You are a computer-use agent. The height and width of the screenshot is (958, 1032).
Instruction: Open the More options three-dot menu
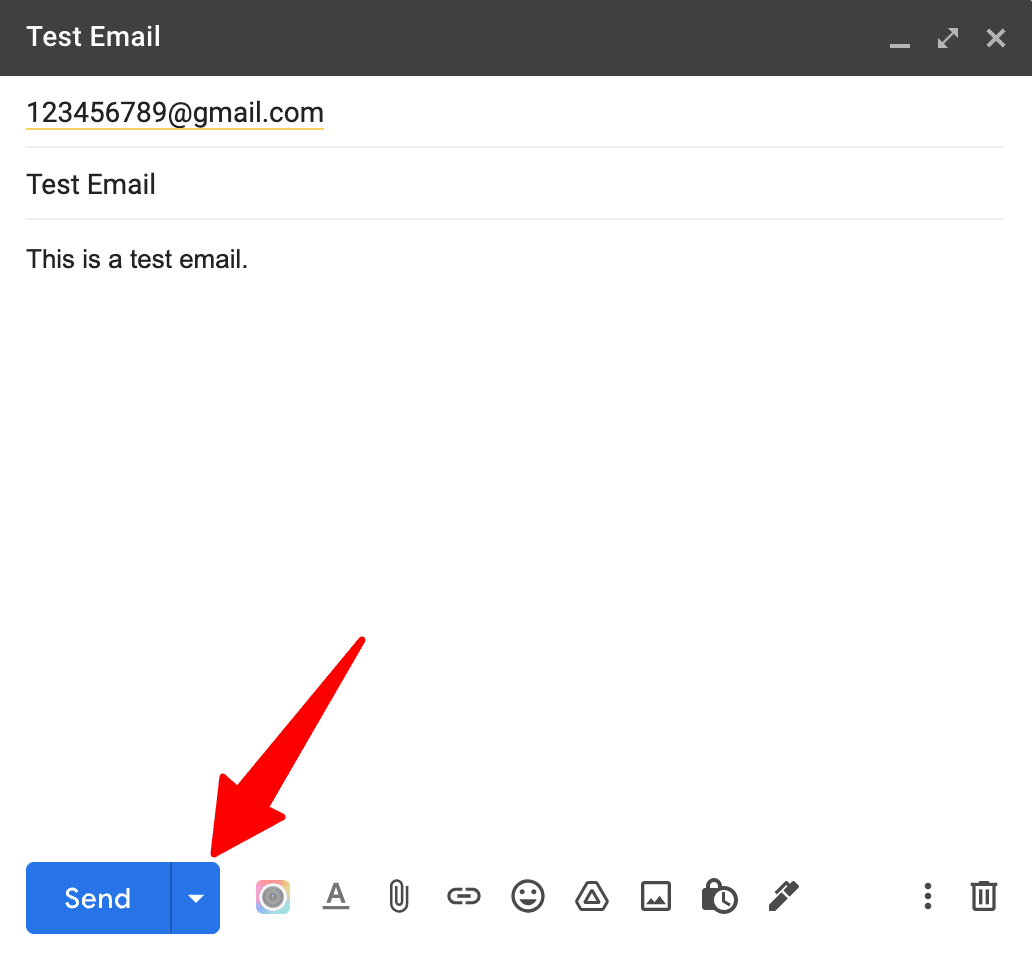(927, 897)
